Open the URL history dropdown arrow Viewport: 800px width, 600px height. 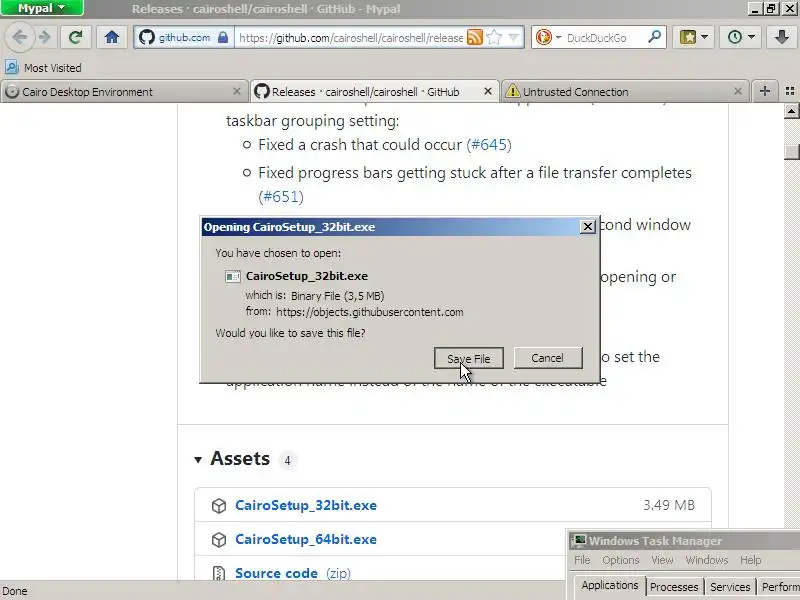(514, 37)
